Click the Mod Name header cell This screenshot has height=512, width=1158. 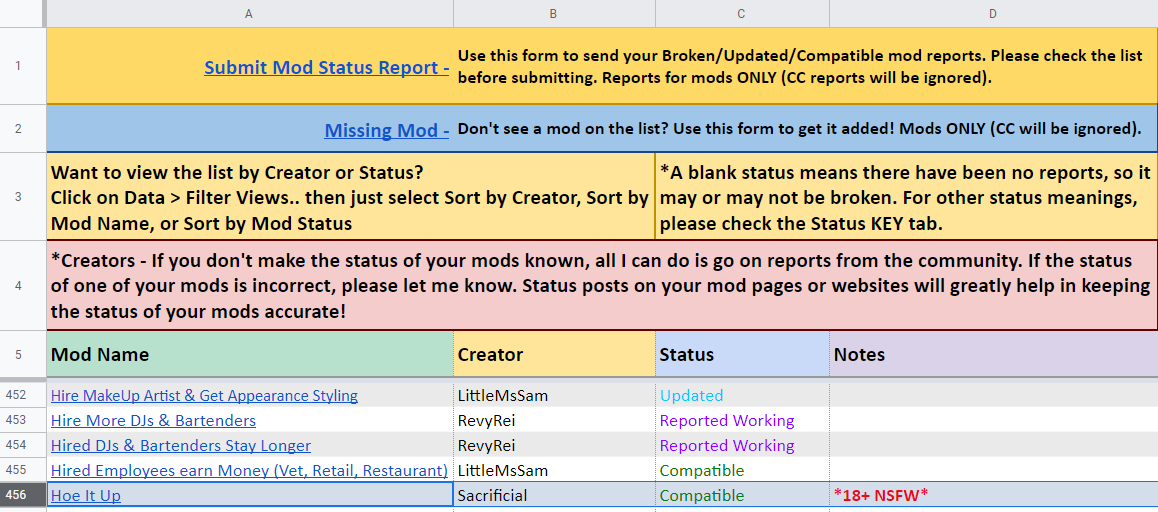[250, 354]
